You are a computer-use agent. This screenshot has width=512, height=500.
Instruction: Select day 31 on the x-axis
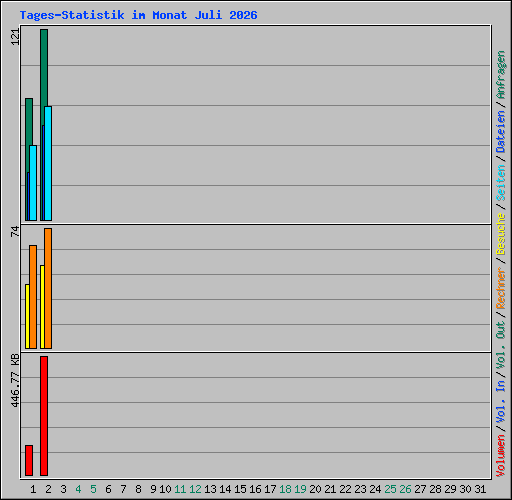tap(480, 489)
